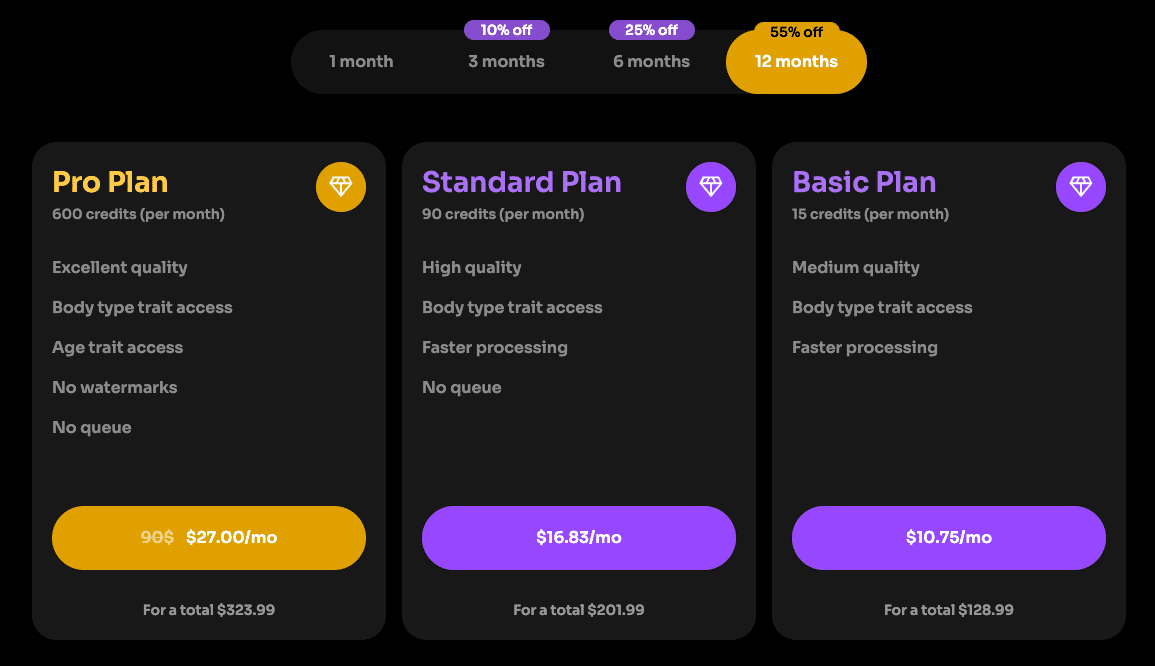Click the Standard Plan title
The width and height of the screenshot is (1155, 666).
tap(521, 182)
